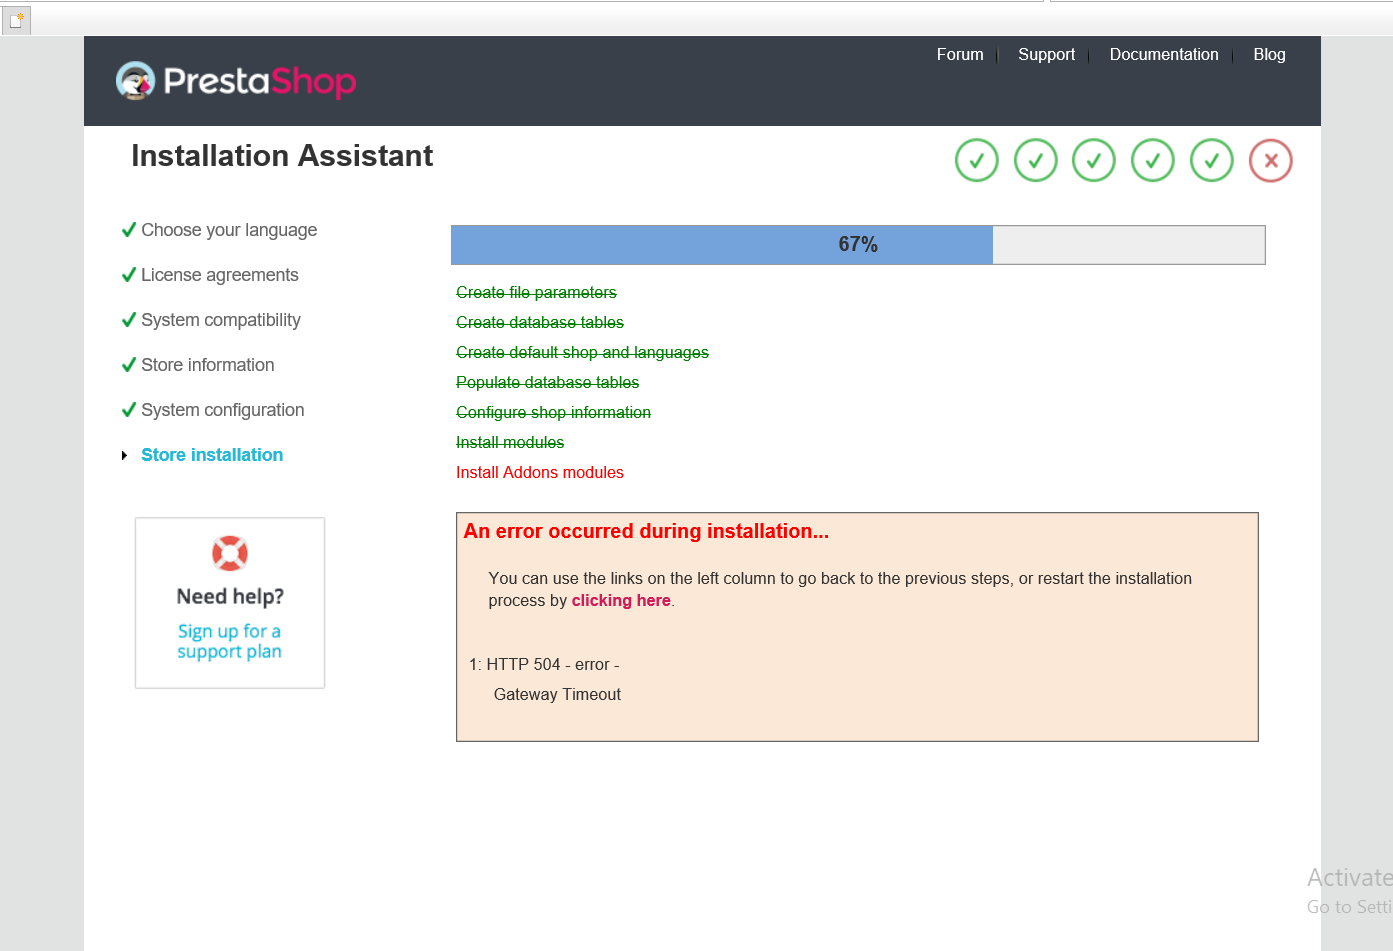Click Create file parameters task

(536, 292)
